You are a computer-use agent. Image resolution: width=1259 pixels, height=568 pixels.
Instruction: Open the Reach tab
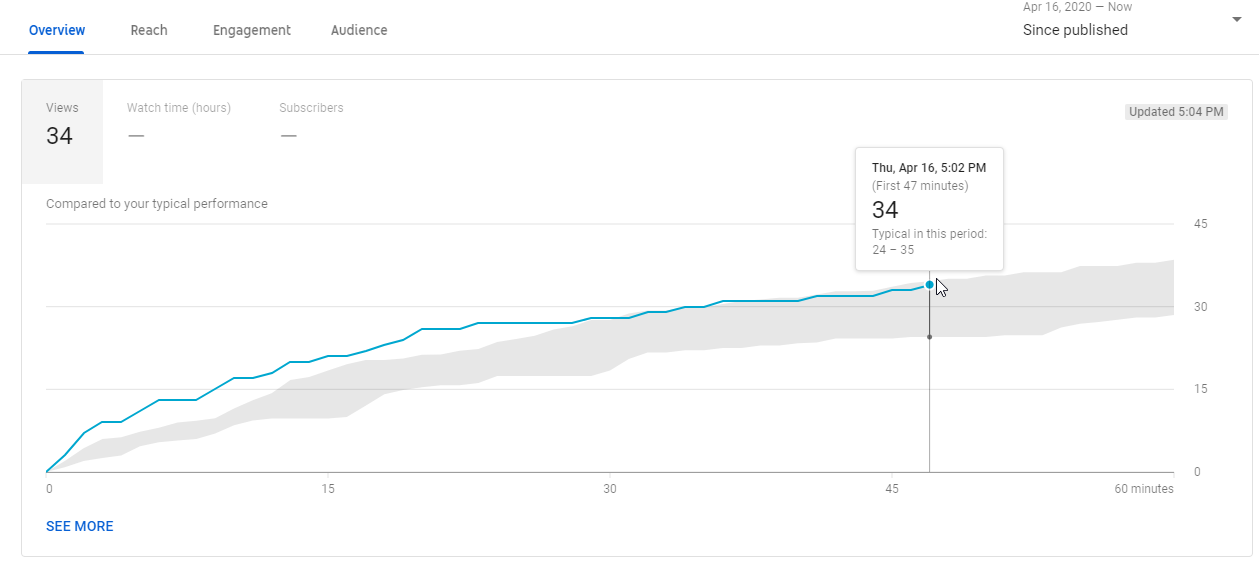pyautogui.click(x=149, y=30)
